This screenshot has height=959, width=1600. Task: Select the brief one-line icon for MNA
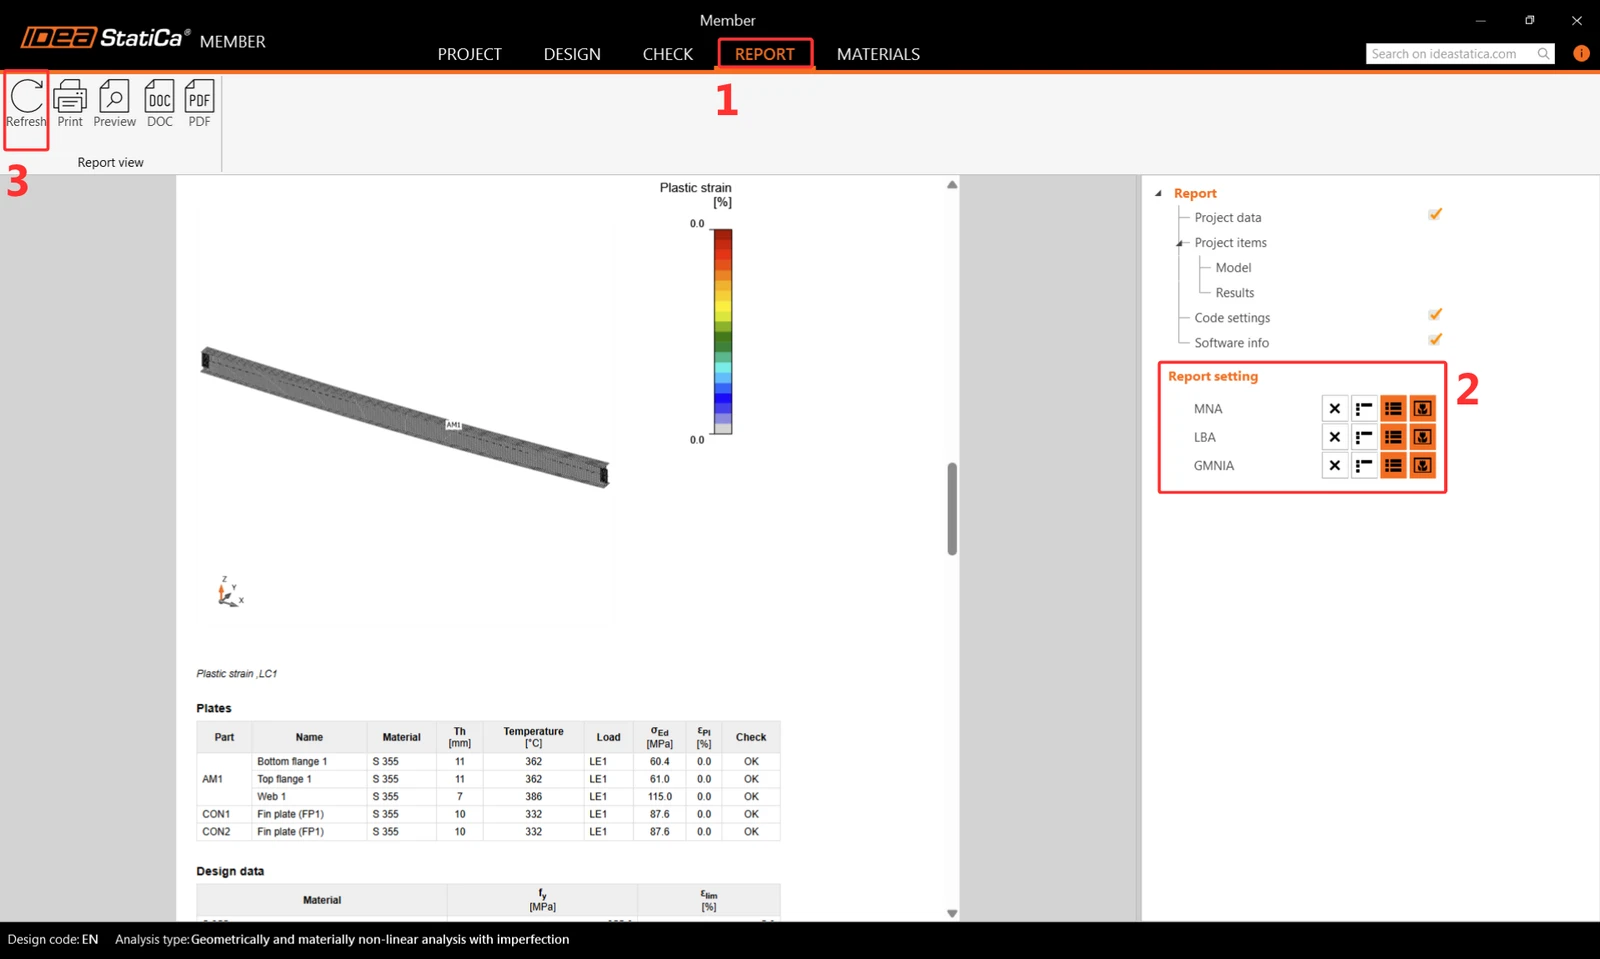coord(1364,408)
